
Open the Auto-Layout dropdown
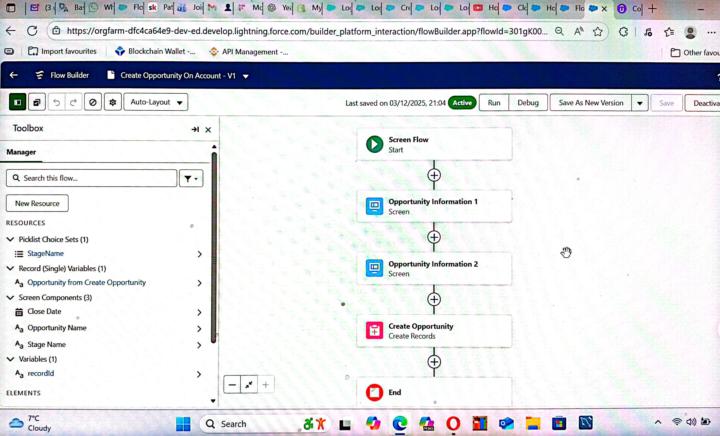pos(156,102)
